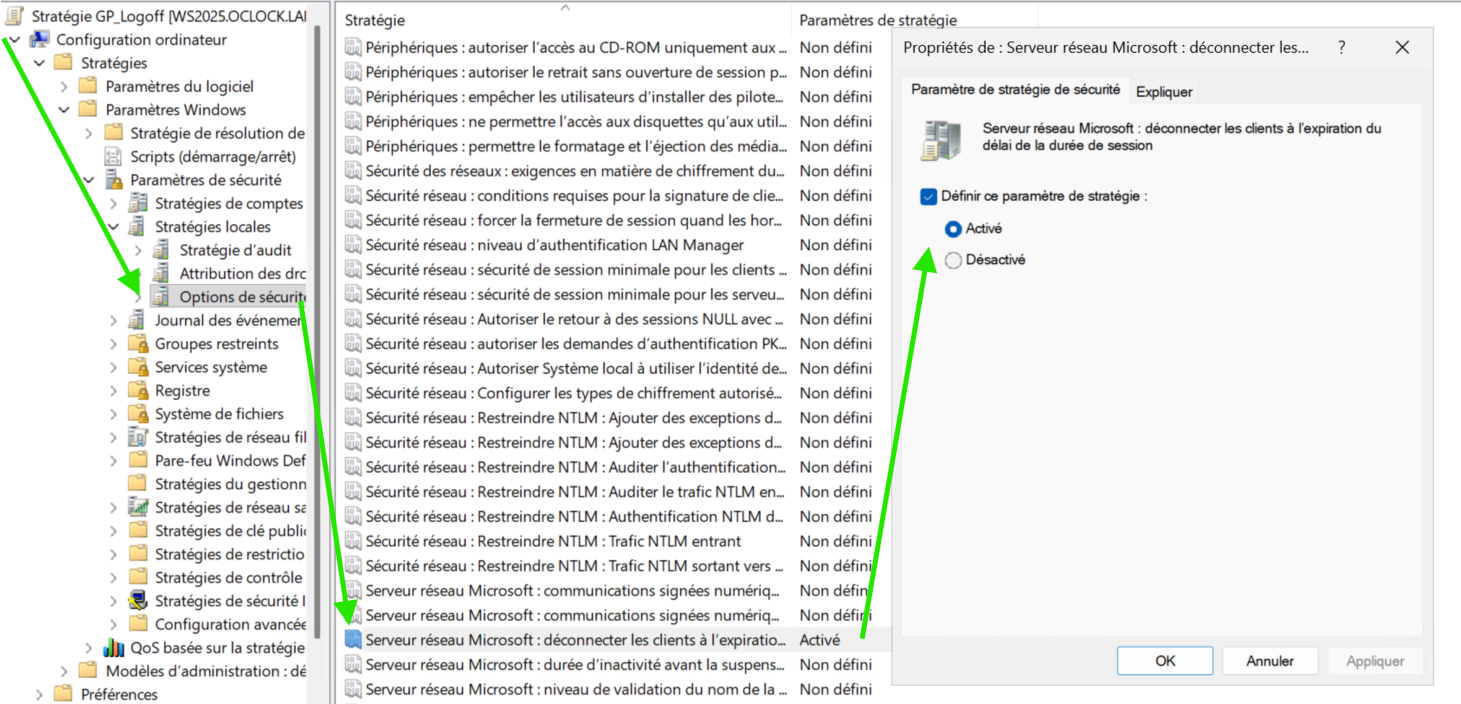Click the Stratégies de sécurité IP icon
The width and height of the screenshot is (1461, 704).
pos(138,601)
